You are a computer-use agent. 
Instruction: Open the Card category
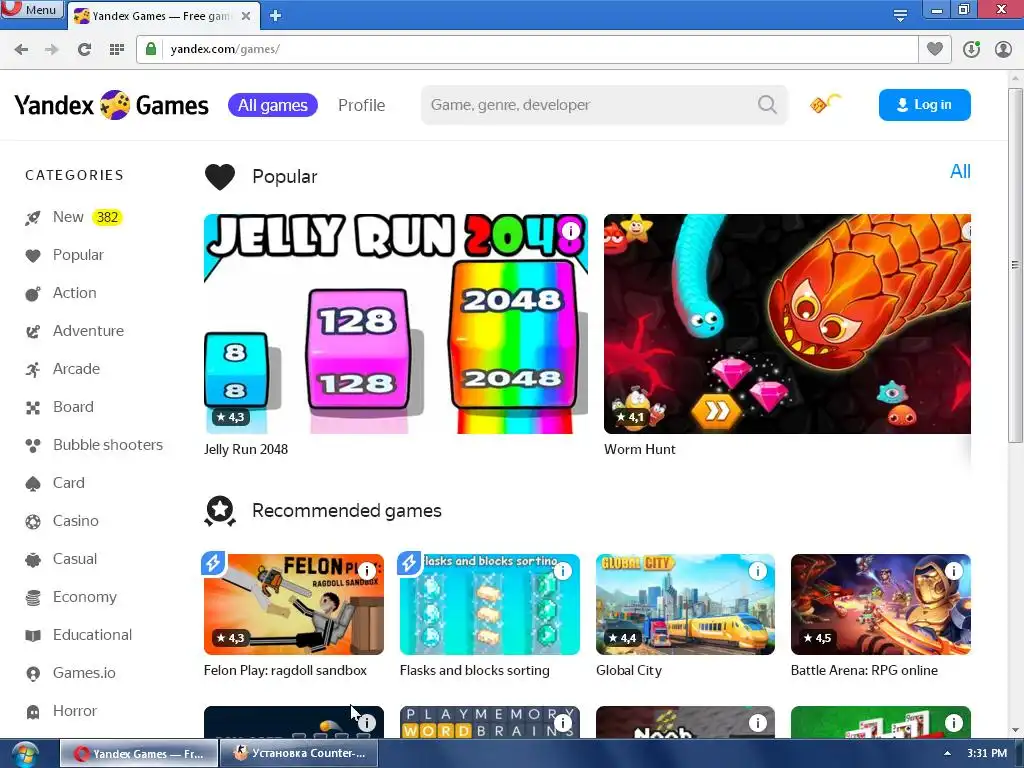55,483
